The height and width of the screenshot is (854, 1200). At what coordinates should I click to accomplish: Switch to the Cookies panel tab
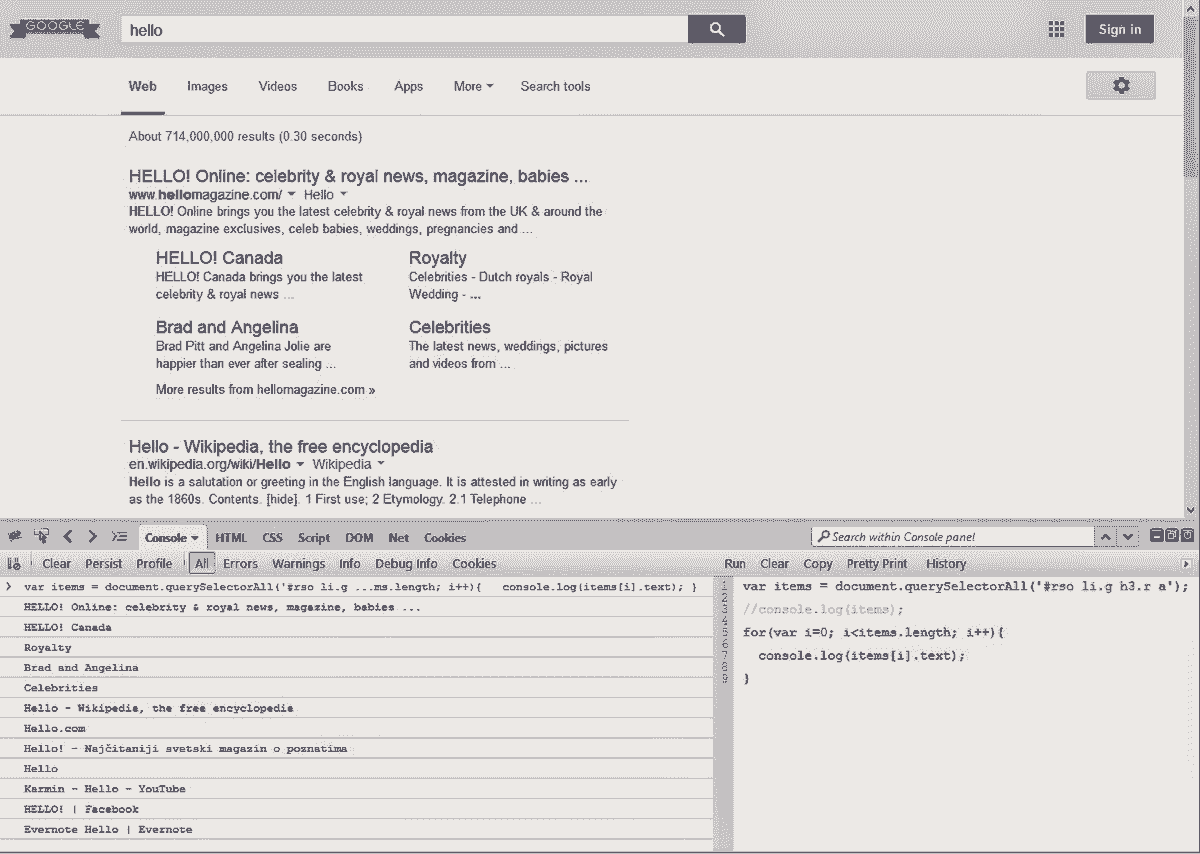tap(445, 537)
